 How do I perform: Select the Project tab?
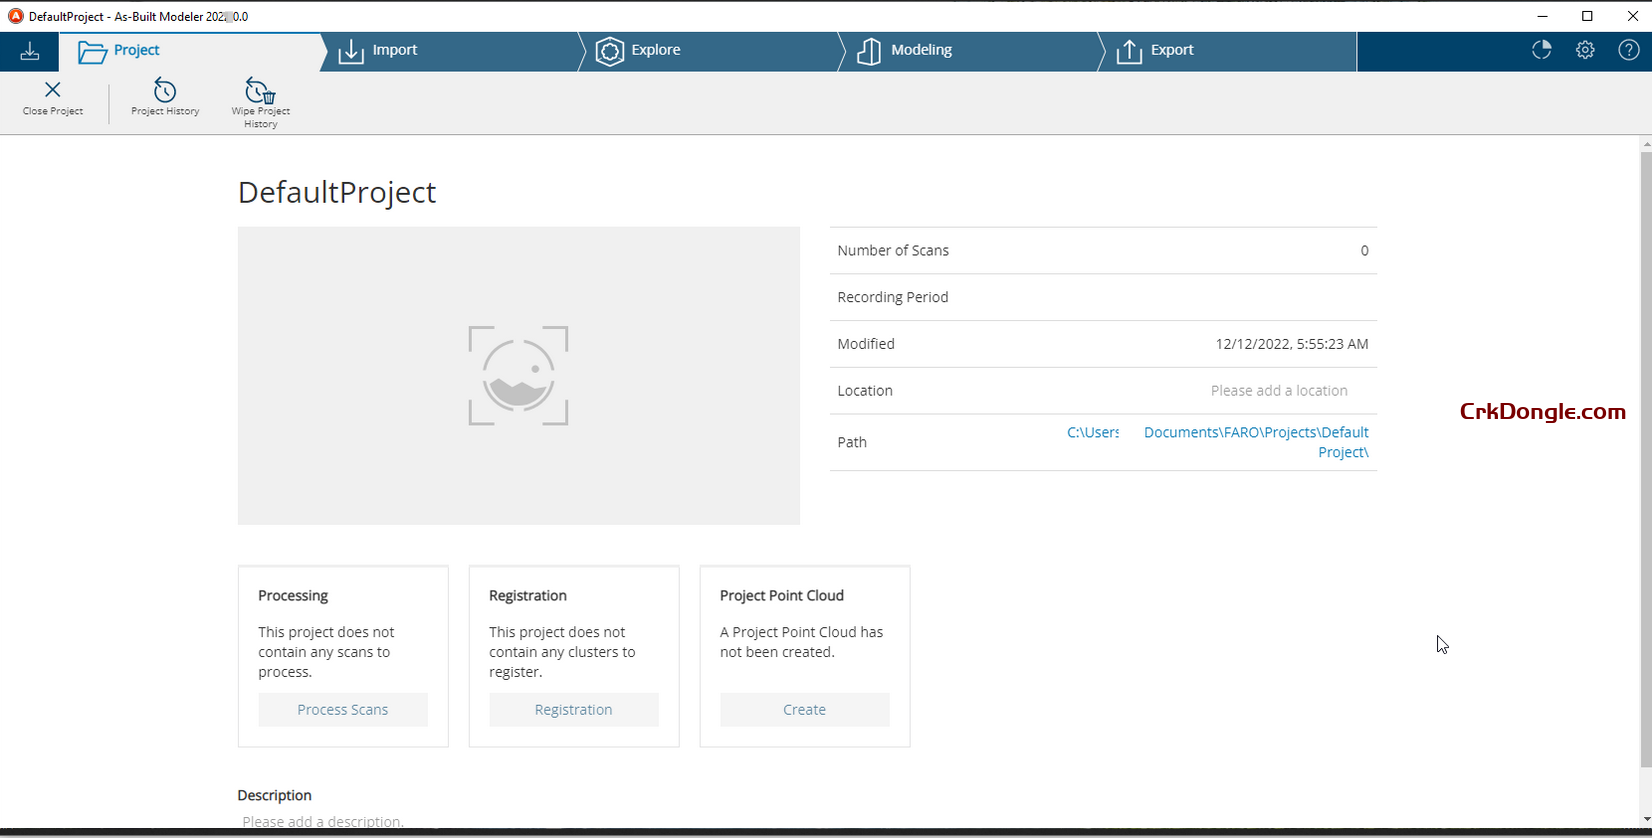136,51
